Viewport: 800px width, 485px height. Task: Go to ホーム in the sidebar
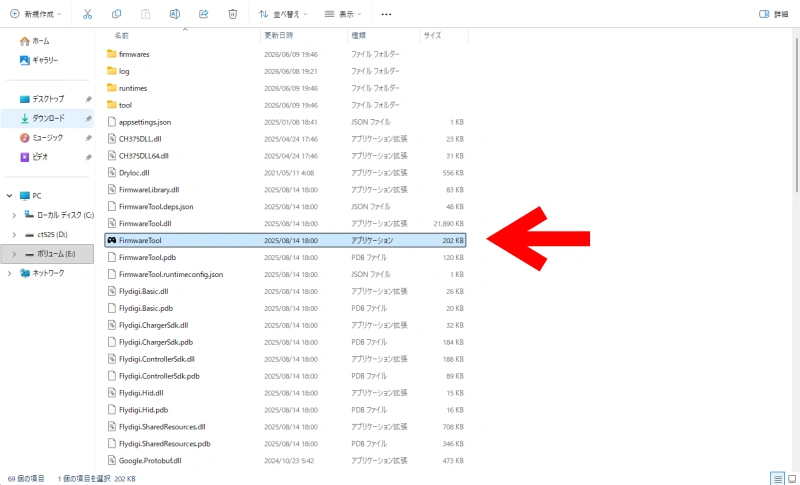[35, 41]
